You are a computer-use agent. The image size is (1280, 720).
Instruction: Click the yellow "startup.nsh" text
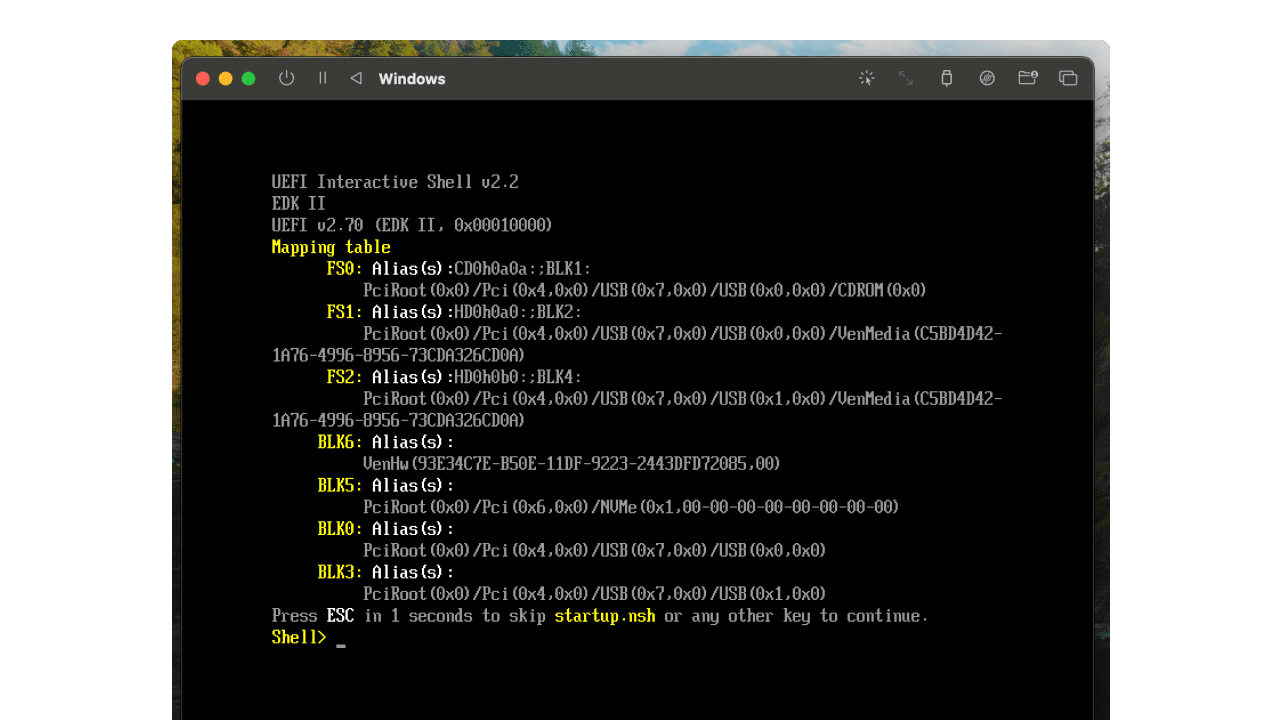[x=605, y=616]
